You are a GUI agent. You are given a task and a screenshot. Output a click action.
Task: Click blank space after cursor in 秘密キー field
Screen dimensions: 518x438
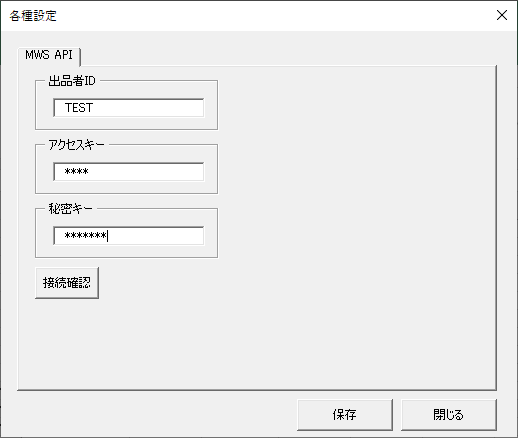156,236
